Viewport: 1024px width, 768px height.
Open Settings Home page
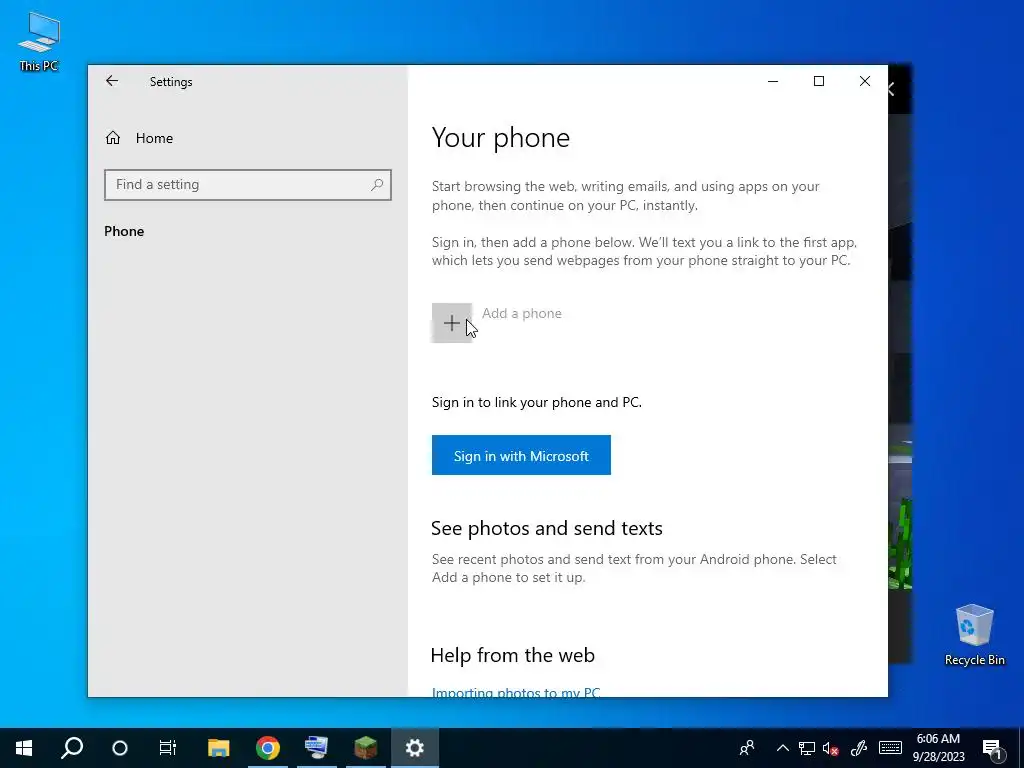[x=139, y=138]
